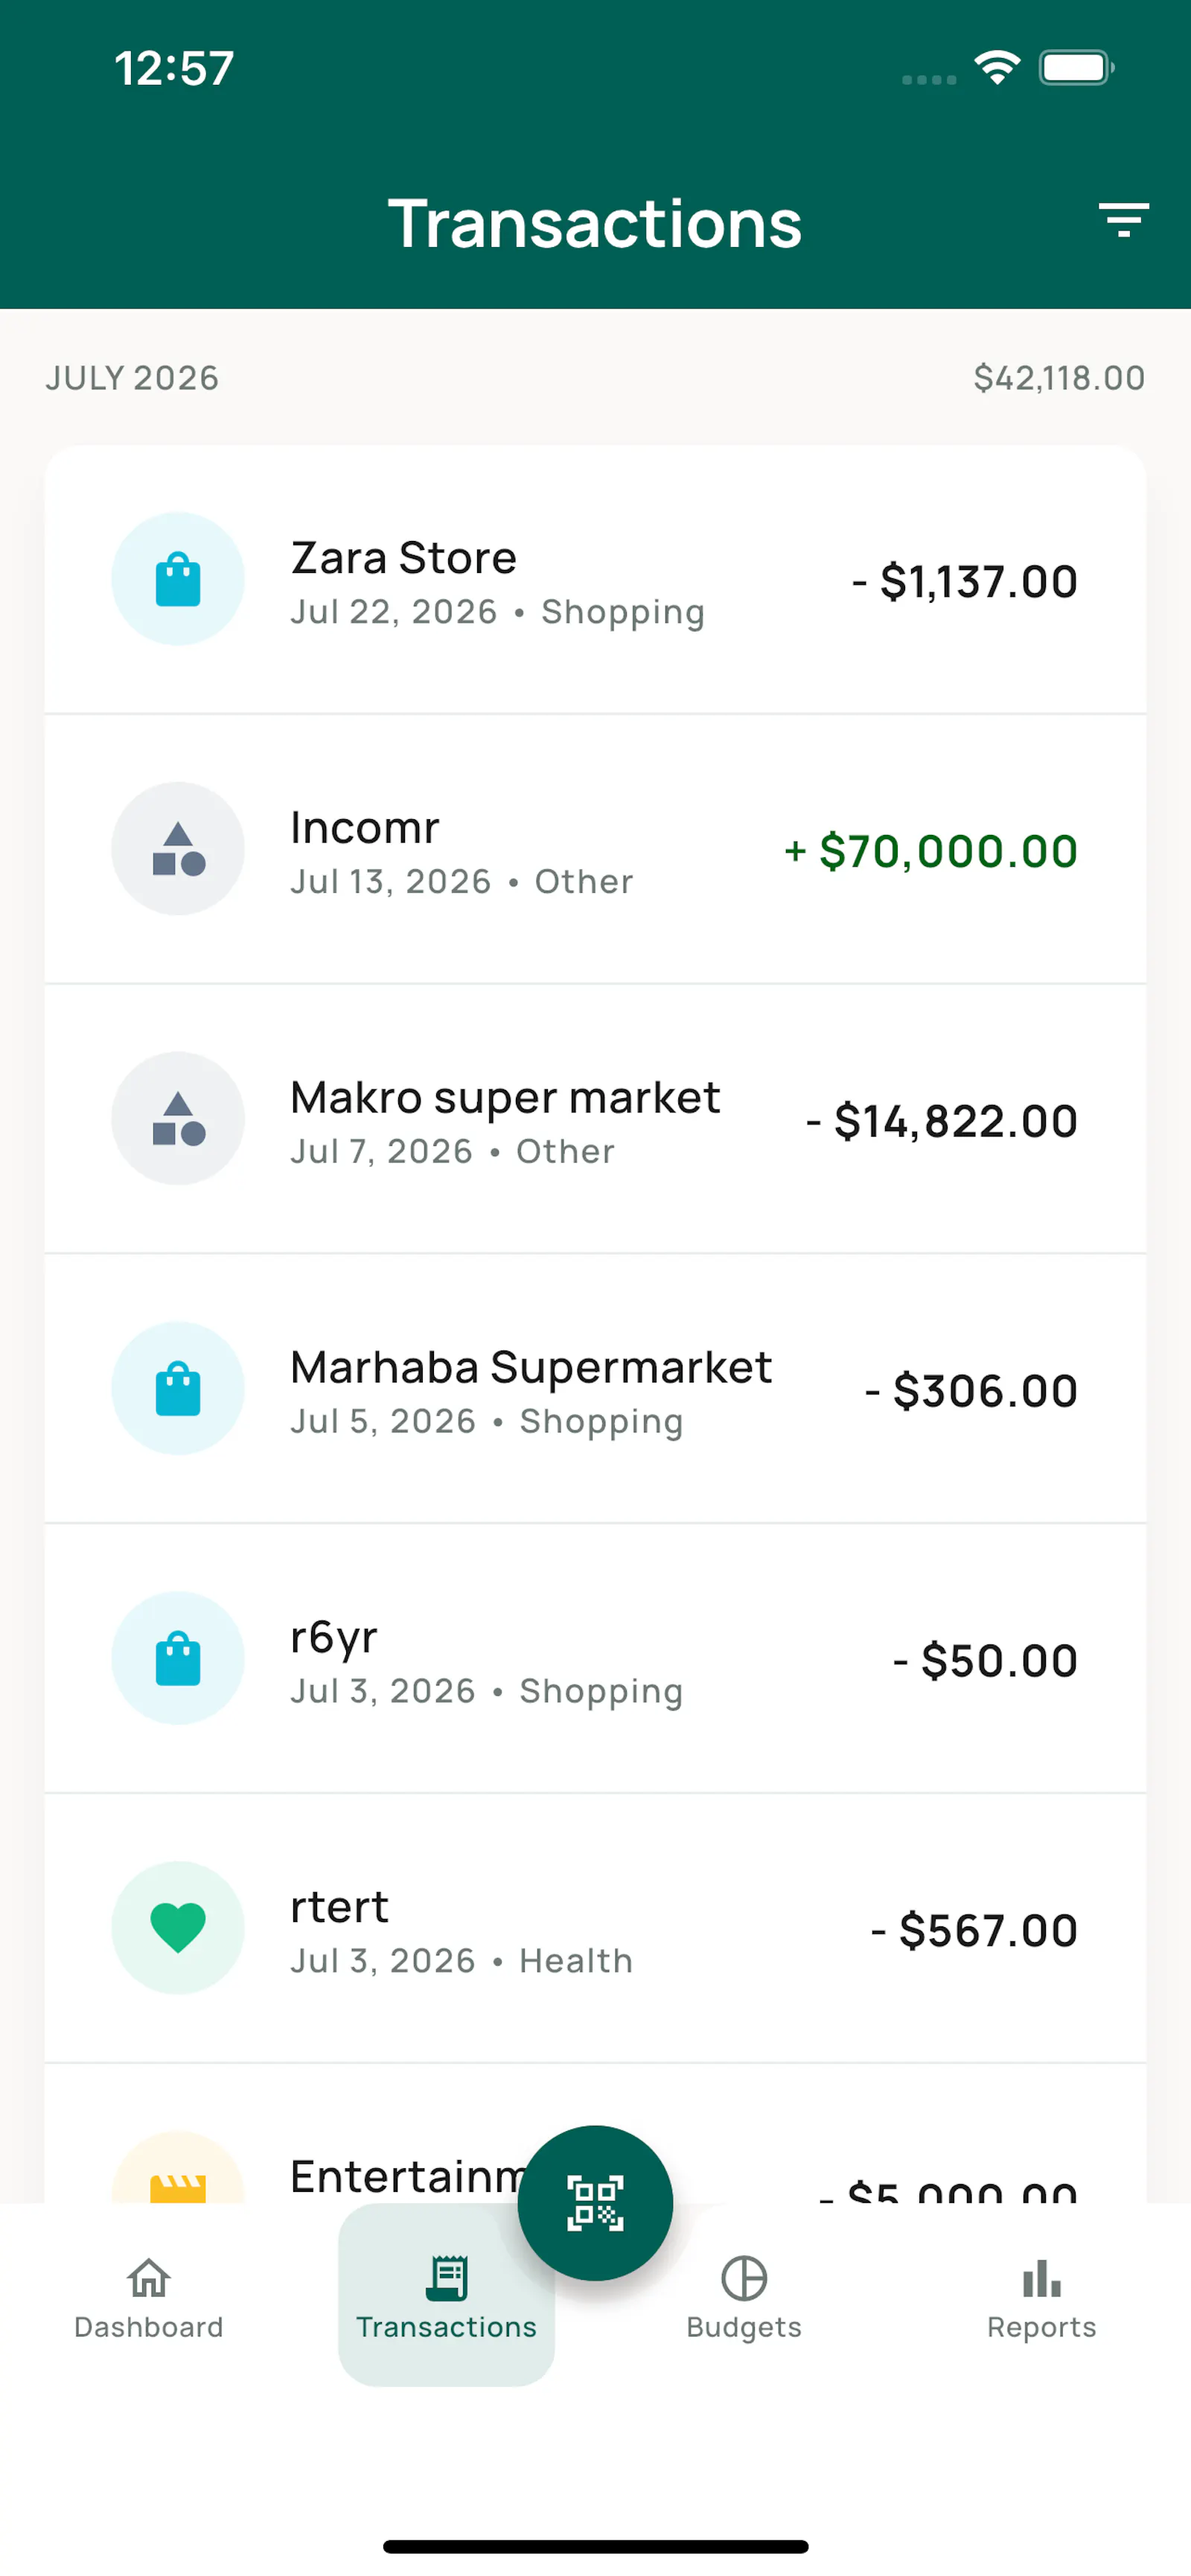Open the Makro super market amount -$14,822.00
Image resolution: width=1191 pixels, height=2576 pixels.
[942, 1120]
